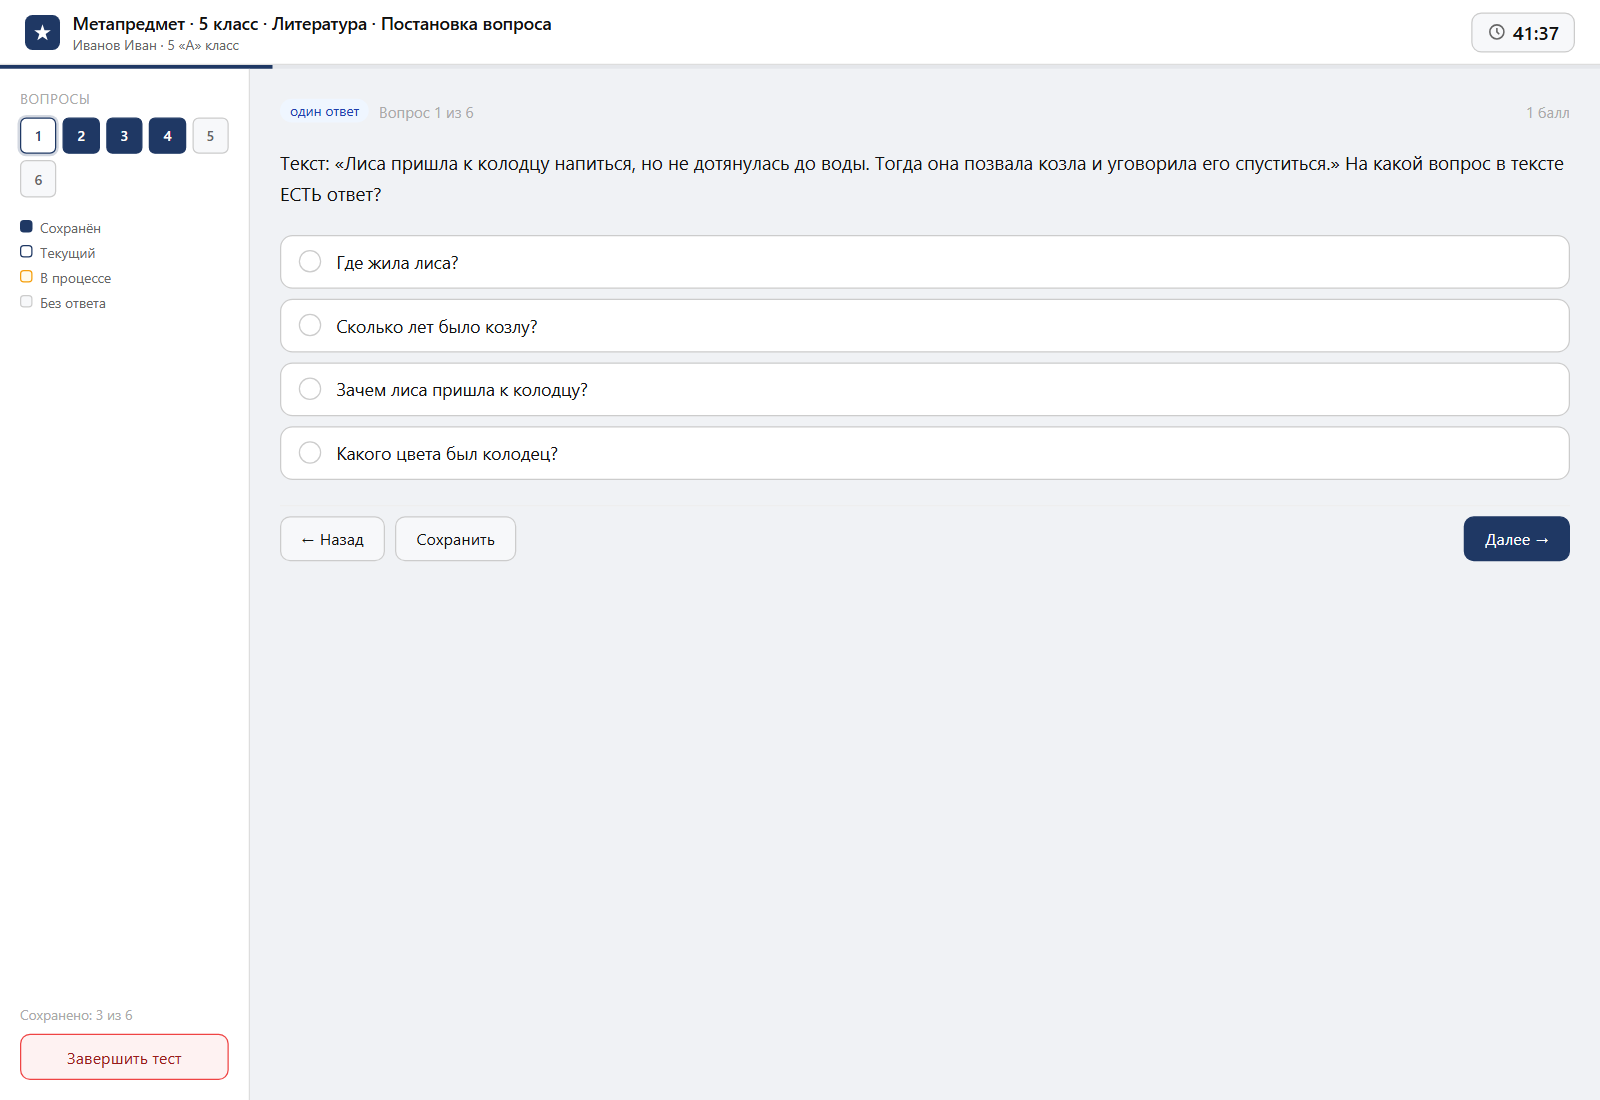Save the answer with "Сохранить"

(455, 539)
